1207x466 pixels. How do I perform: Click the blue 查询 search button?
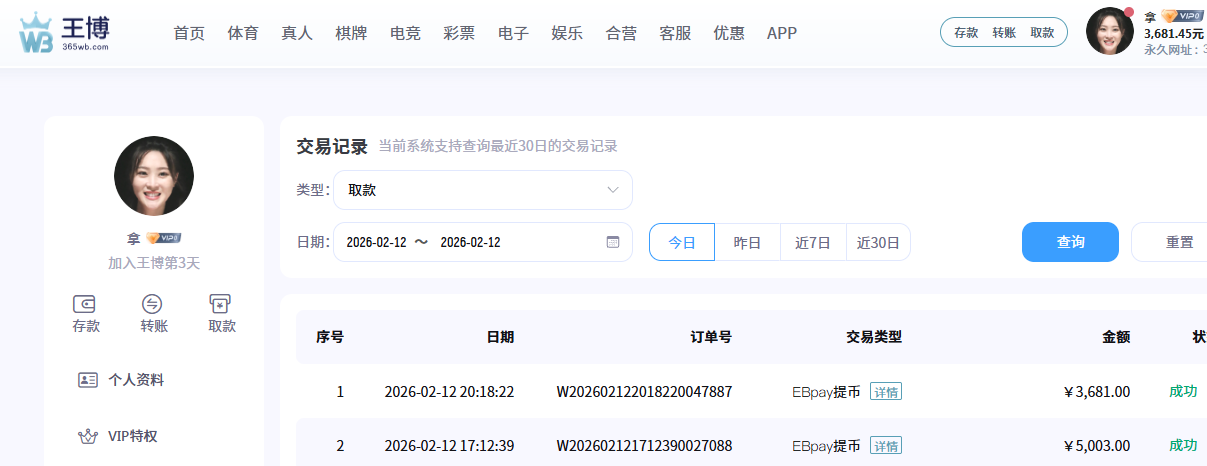[1070, 242]
